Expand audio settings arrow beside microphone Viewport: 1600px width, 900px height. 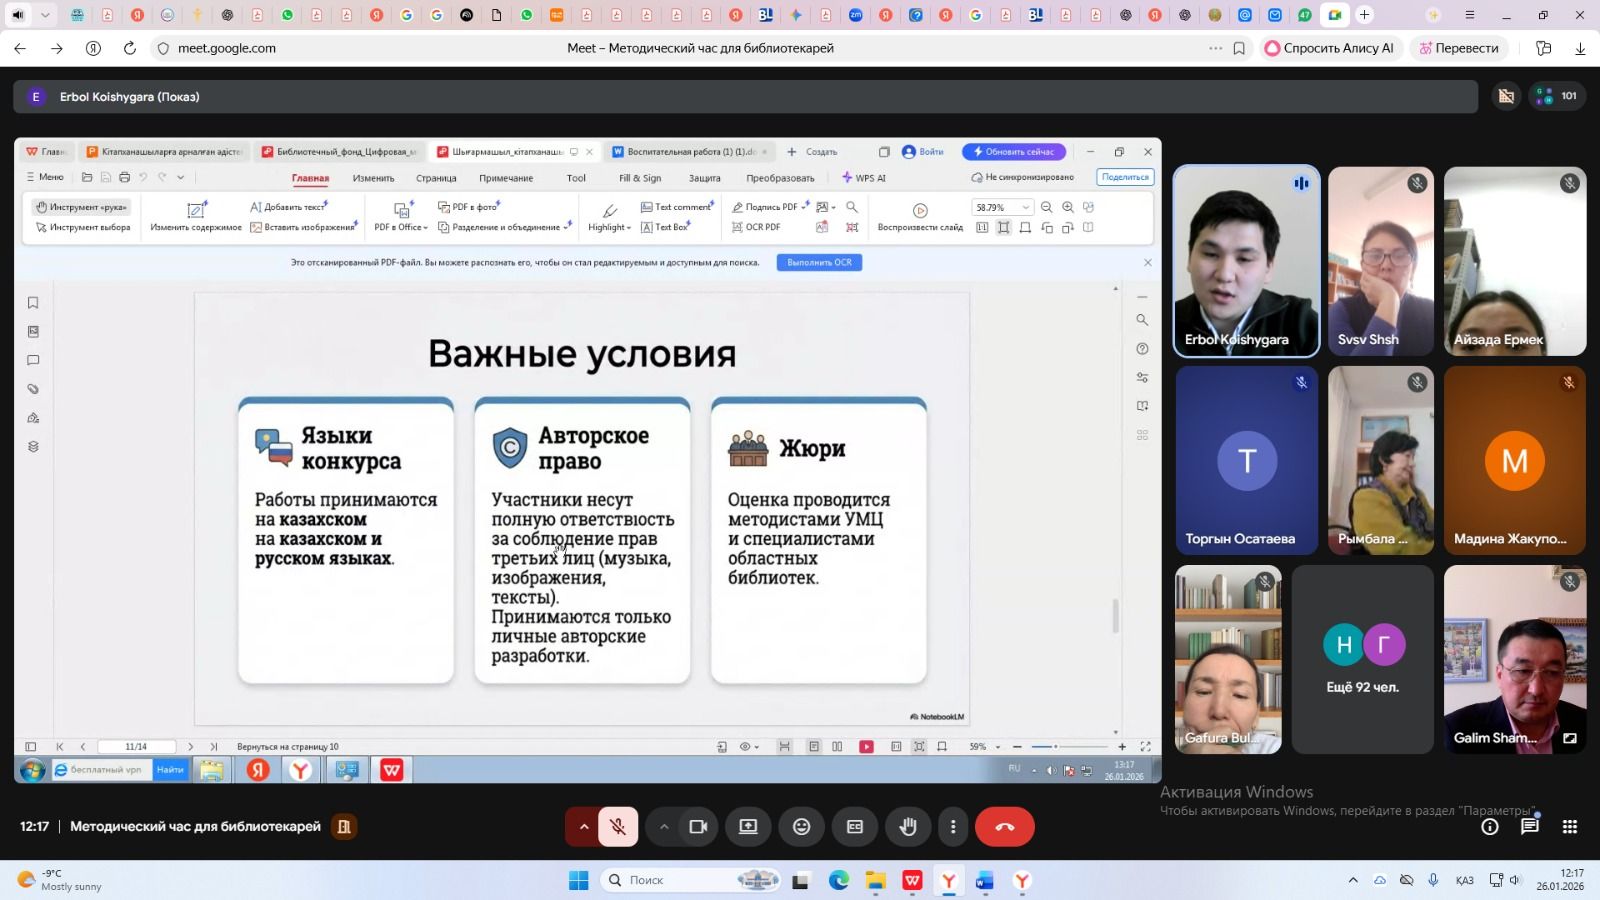[584, 827]
